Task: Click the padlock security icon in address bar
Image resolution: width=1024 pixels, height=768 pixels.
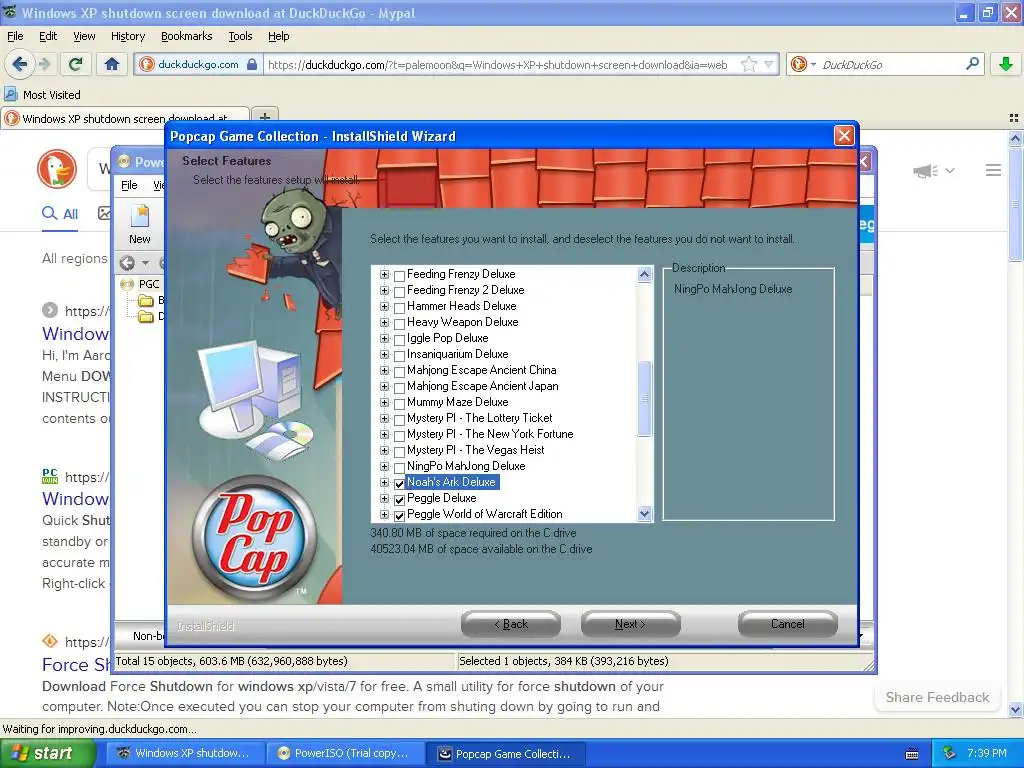Action: click(x=251, y=64)
